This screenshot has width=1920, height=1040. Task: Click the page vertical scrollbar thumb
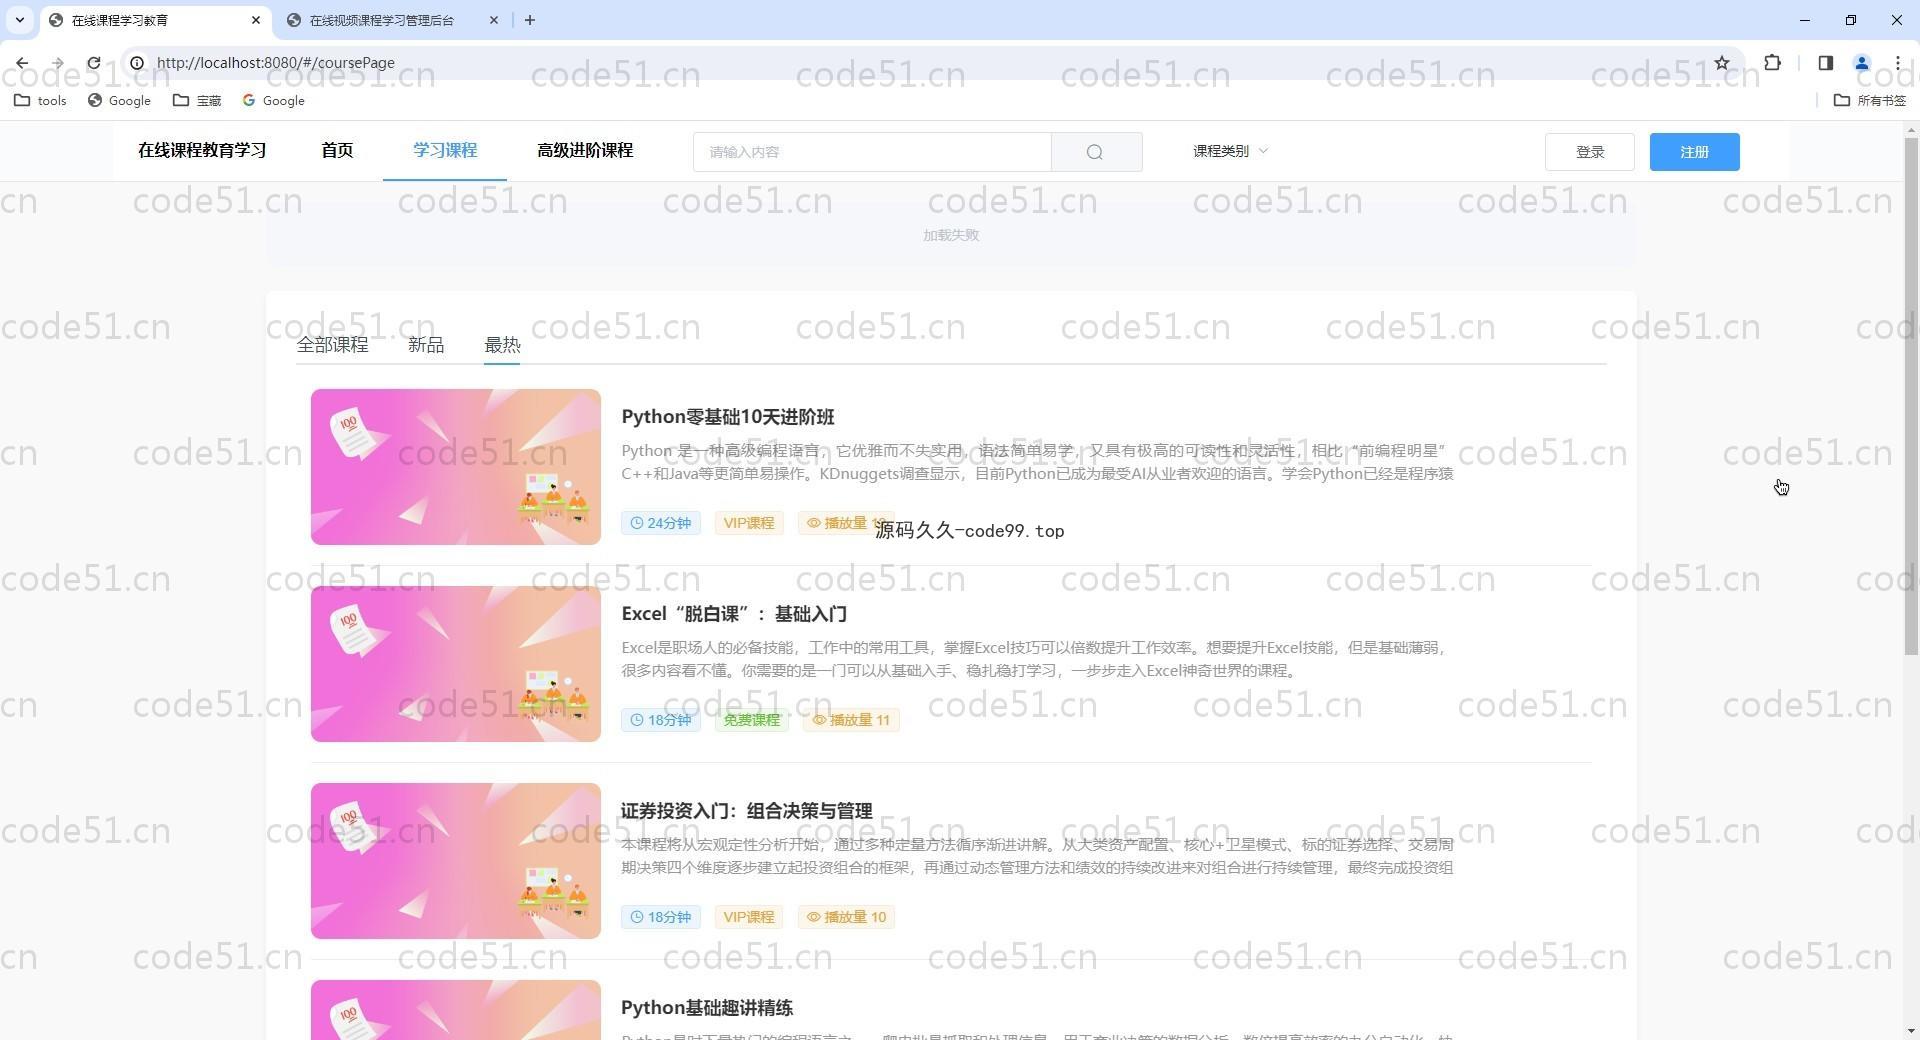click(x=1911, y=396)
